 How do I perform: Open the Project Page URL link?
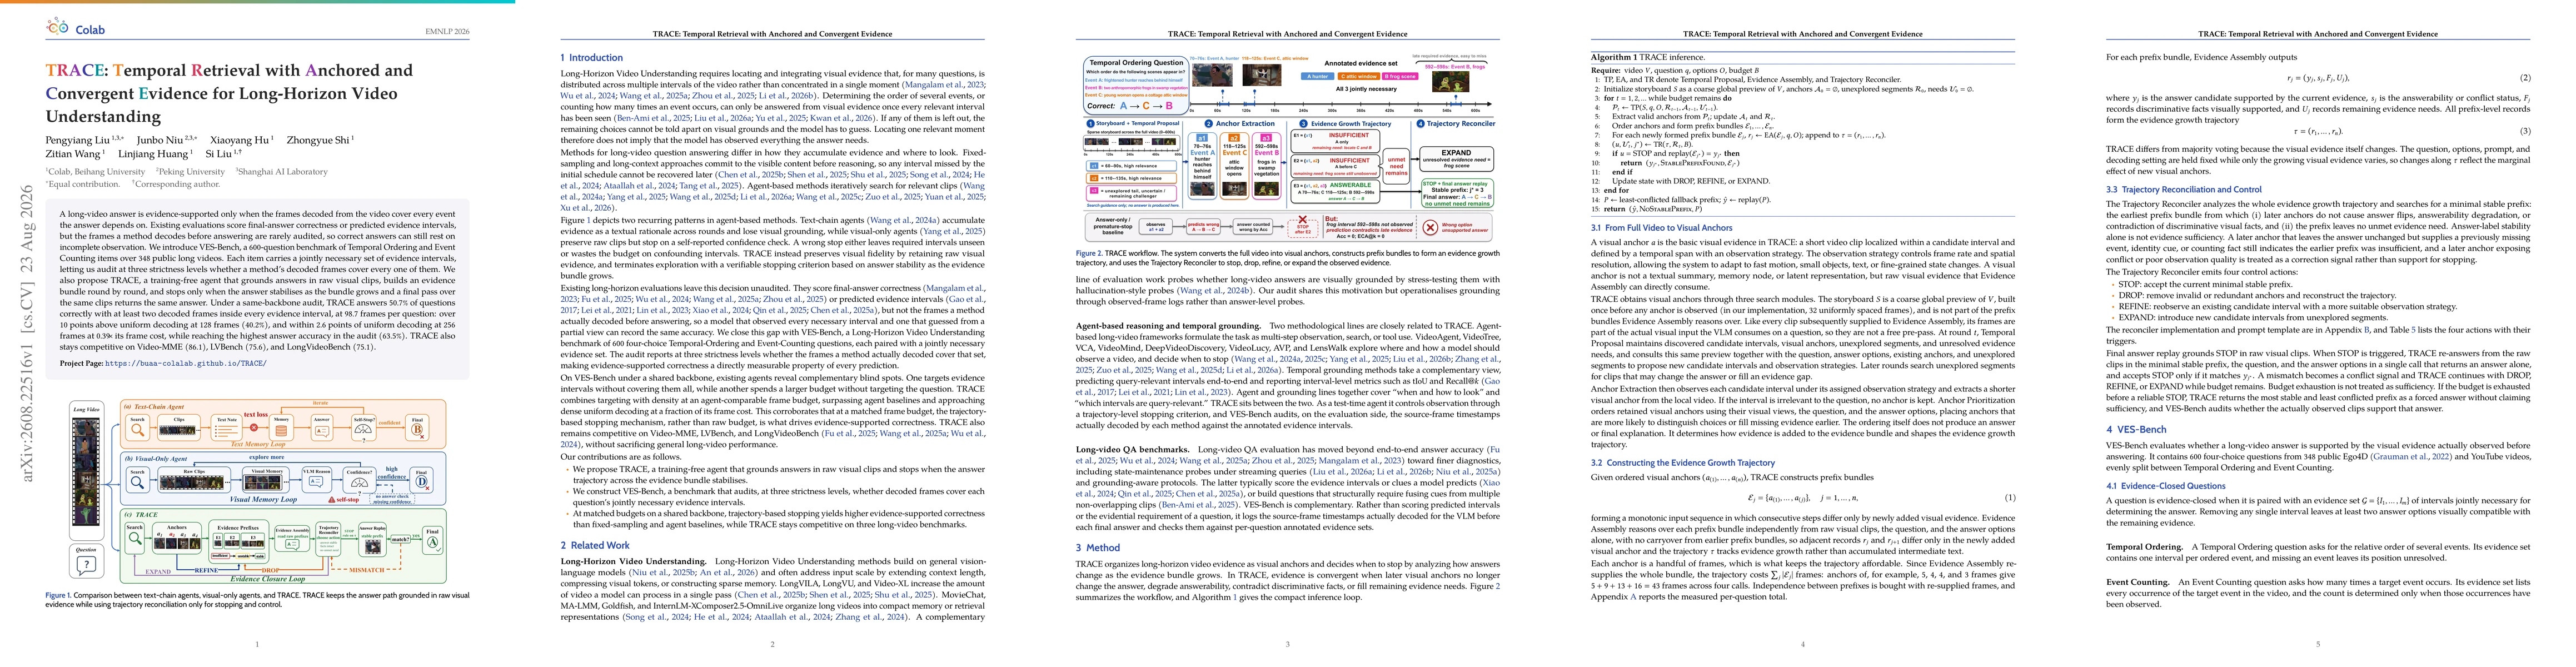(185, 364)
